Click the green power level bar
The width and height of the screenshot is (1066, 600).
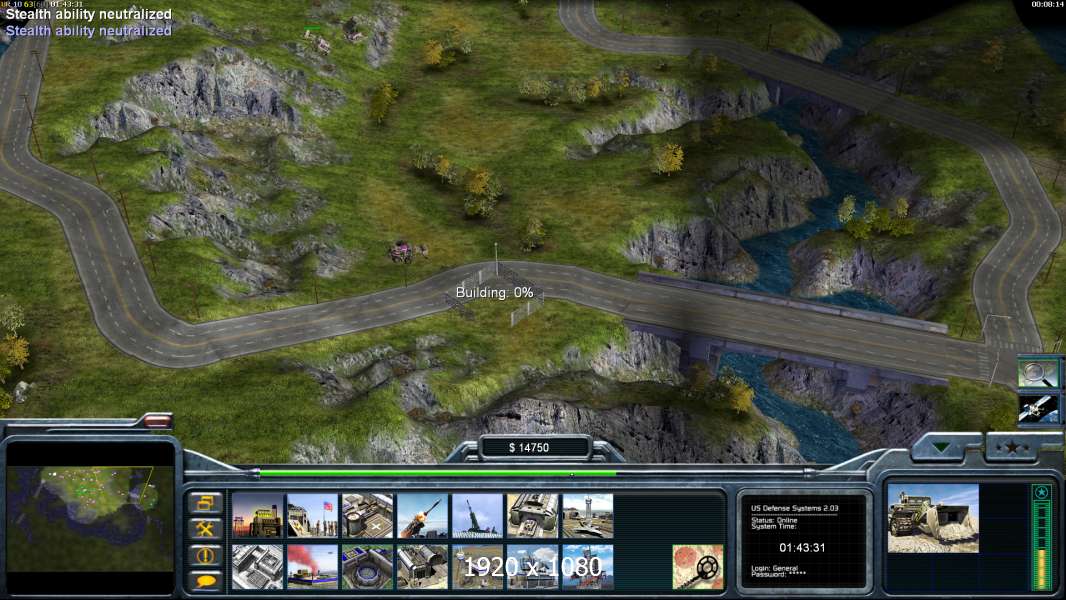coord(438,473)
